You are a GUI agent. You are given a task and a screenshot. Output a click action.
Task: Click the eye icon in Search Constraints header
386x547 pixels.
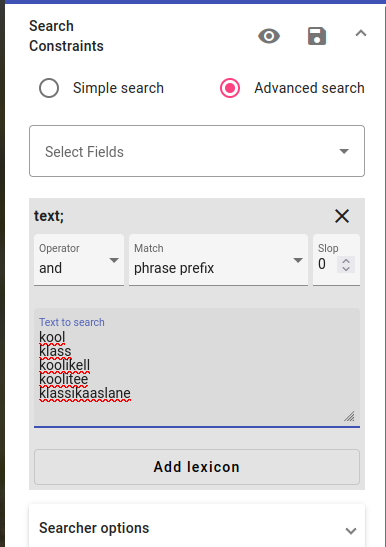click(269, 36)
